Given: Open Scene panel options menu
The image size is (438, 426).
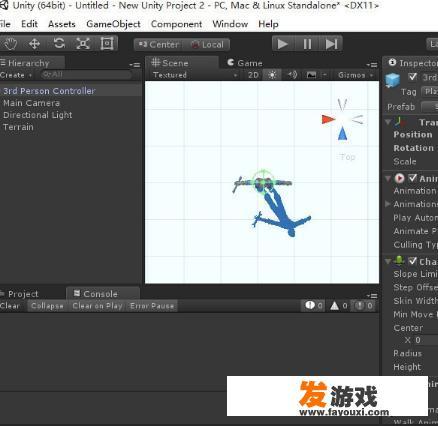Looking at the screenshot, I should pos(372,64).
